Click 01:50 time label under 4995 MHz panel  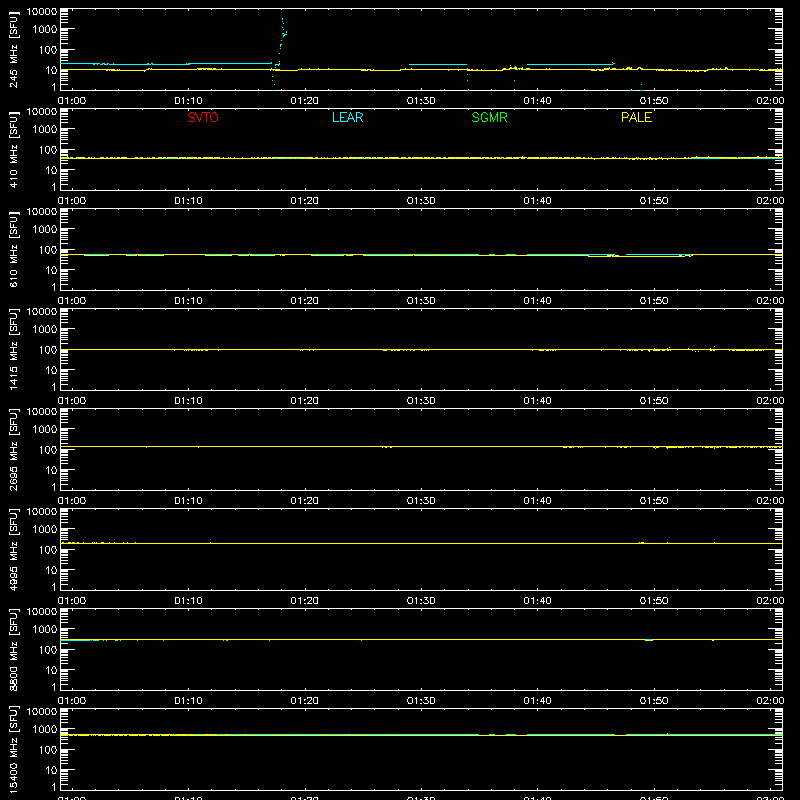pos(654,601)
